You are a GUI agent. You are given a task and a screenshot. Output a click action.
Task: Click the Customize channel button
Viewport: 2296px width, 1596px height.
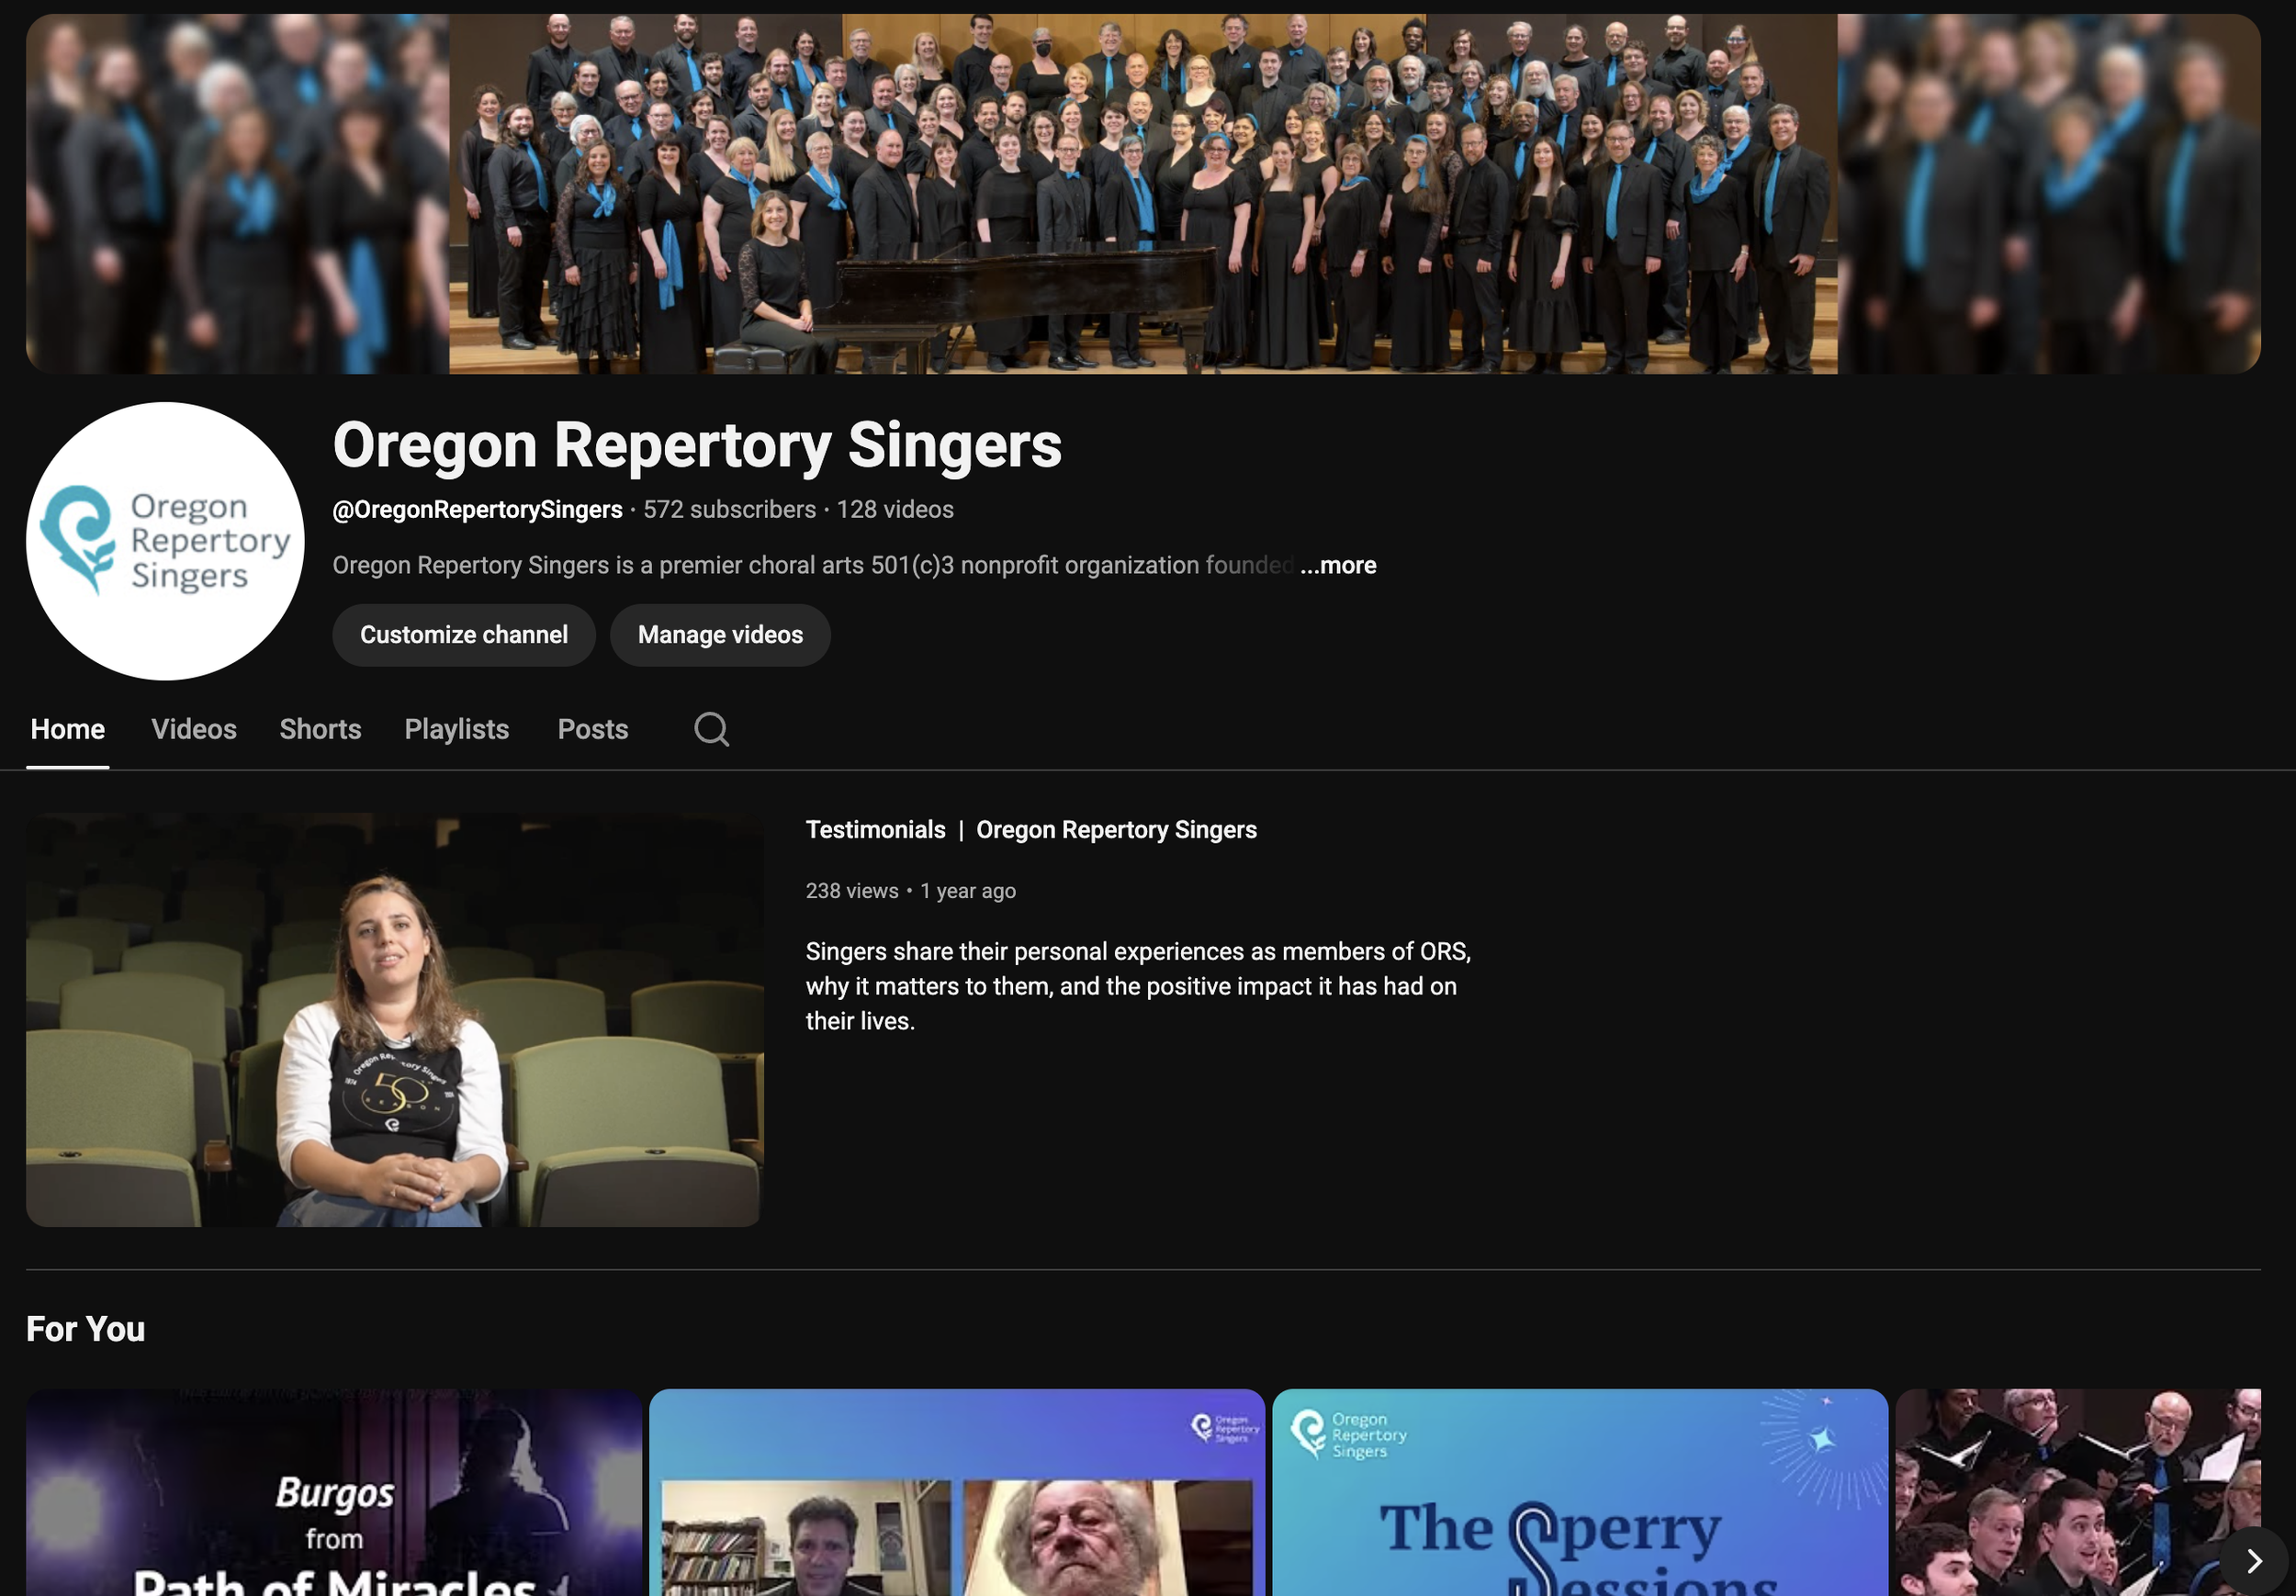click(463, 635)
